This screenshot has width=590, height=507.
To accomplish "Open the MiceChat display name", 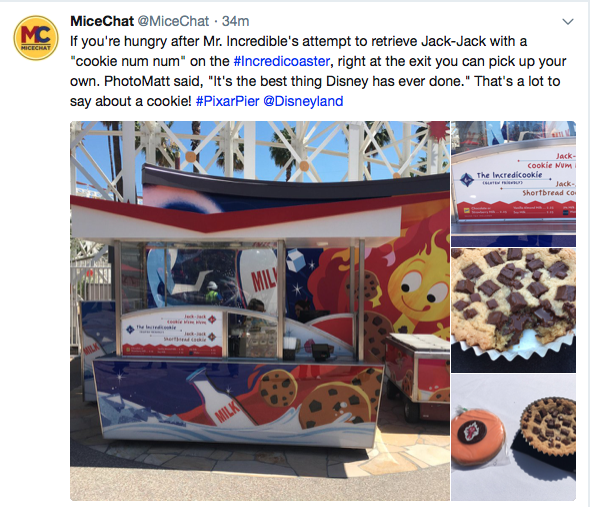I will [x=102, y=21].
